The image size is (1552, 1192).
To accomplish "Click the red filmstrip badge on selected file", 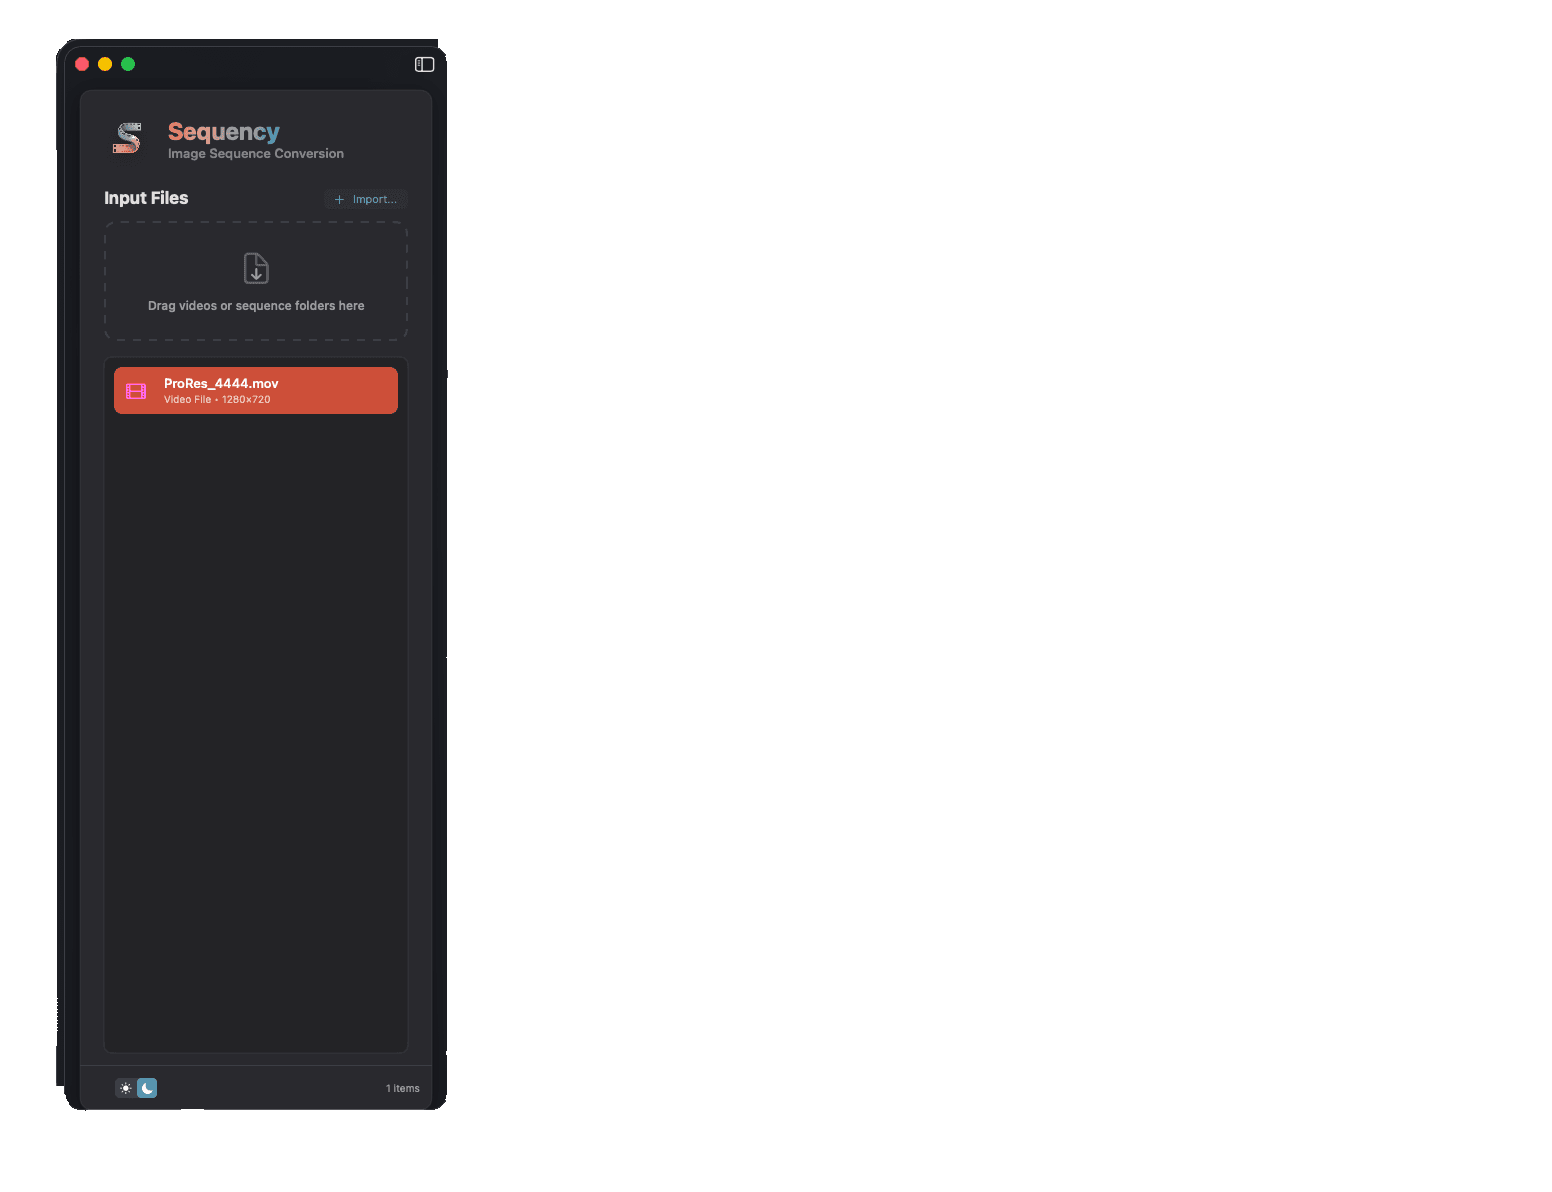I will coord(136,390).
